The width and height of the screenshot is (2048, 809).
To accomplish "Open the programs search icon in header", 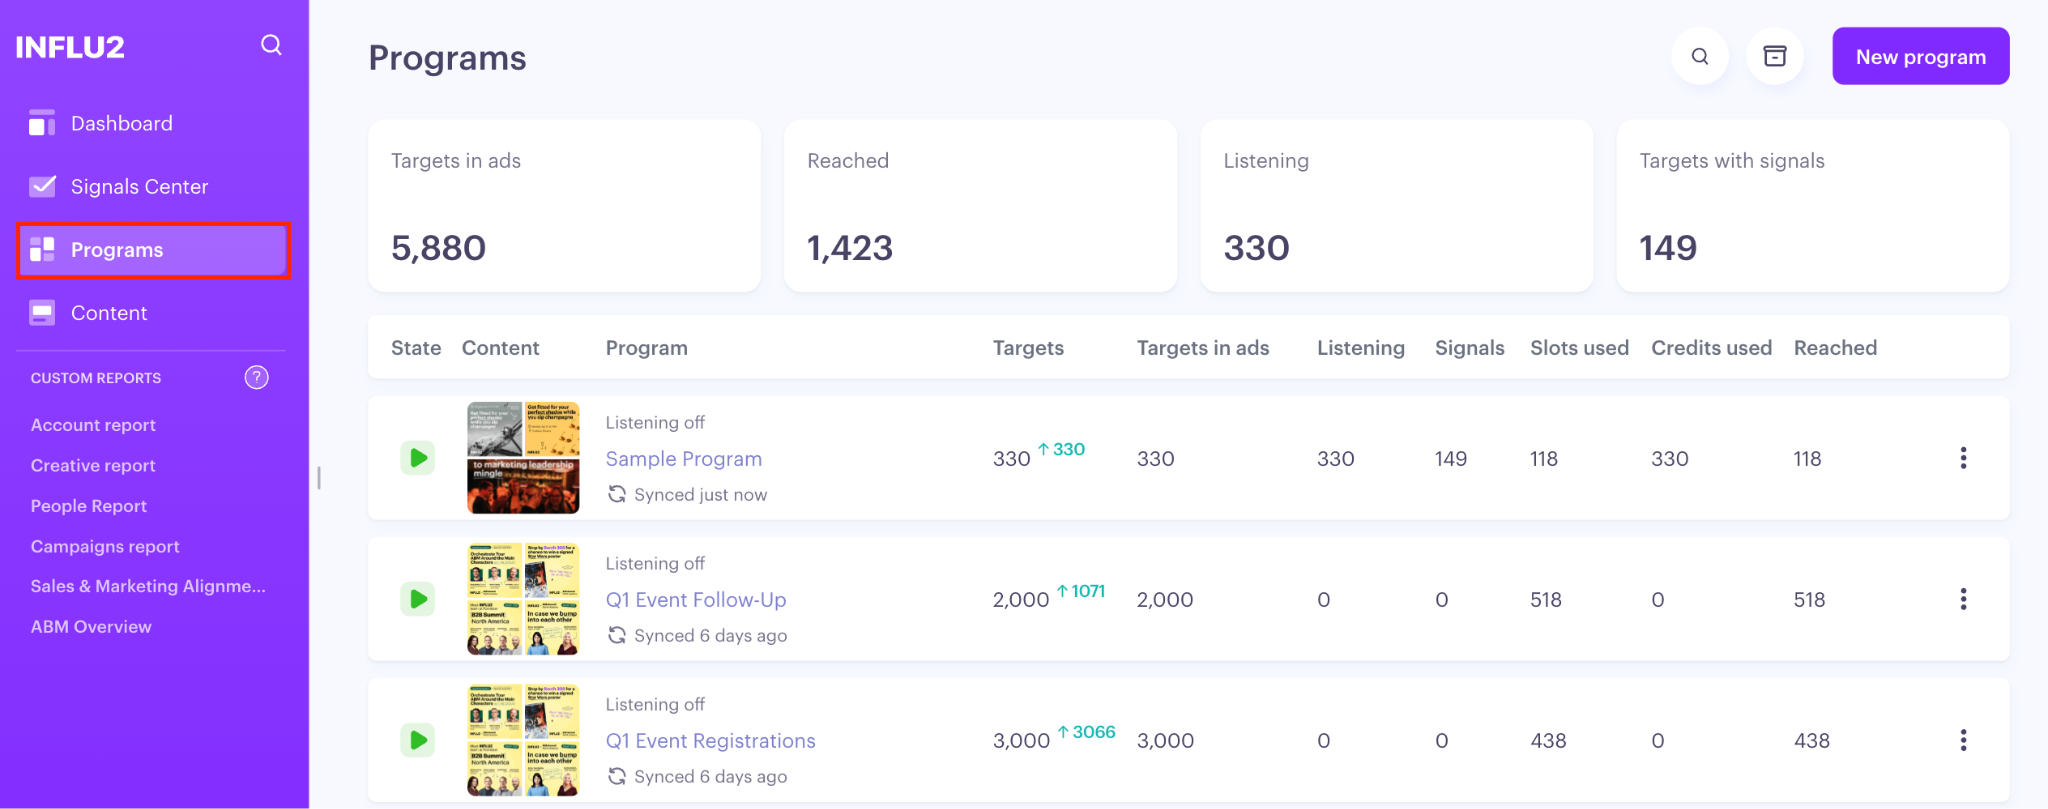I will click(1700, 56).
